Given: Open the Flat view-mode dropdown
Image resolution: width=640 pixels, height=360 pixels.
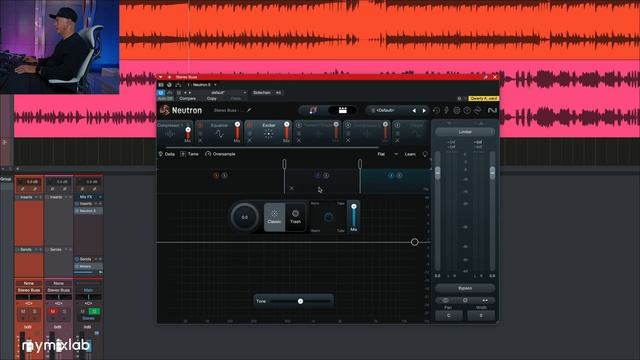Looking at the screenshot, I should [387, 154].
